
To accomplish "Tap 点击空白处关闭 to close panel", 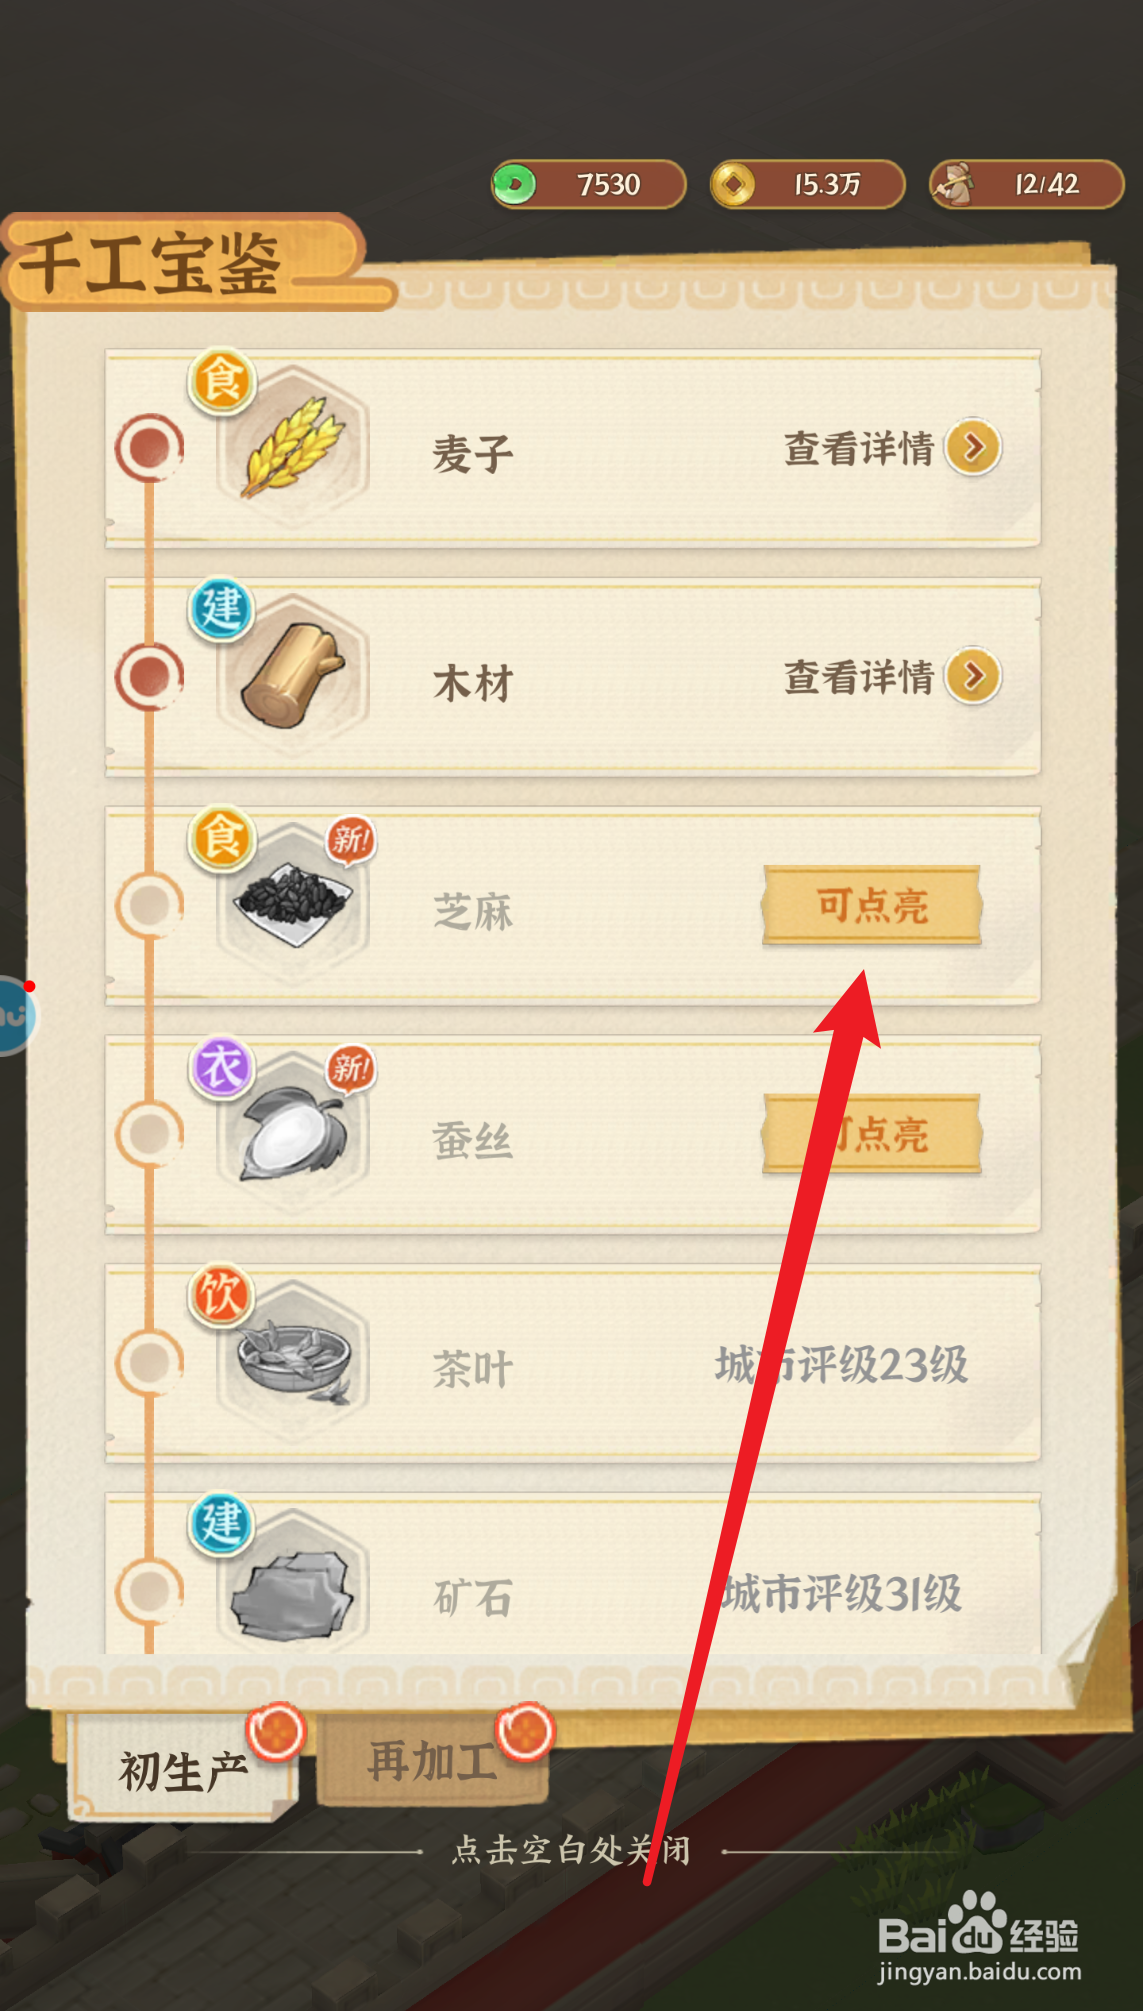I will 571,1850.
